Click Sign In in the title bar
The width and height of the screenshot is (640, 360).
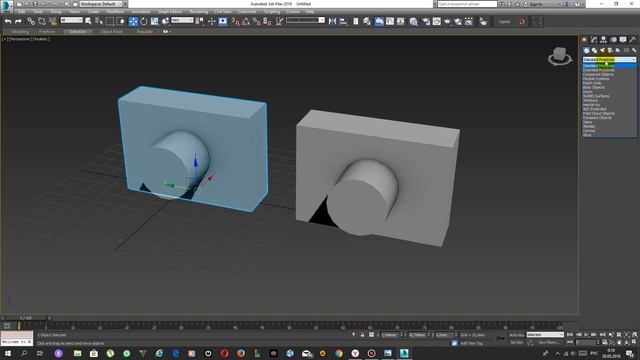(x=536, y=4)
